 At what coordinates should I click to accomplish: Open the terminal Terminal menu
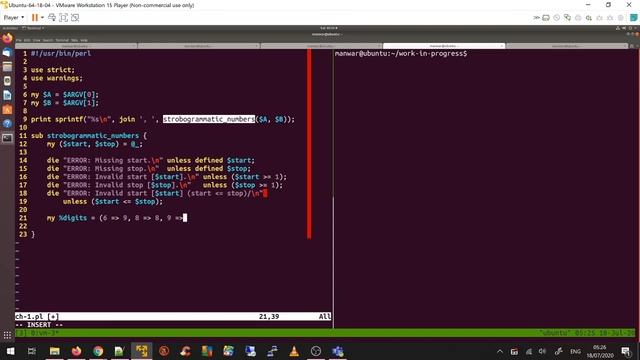click(x=62, y=40)
